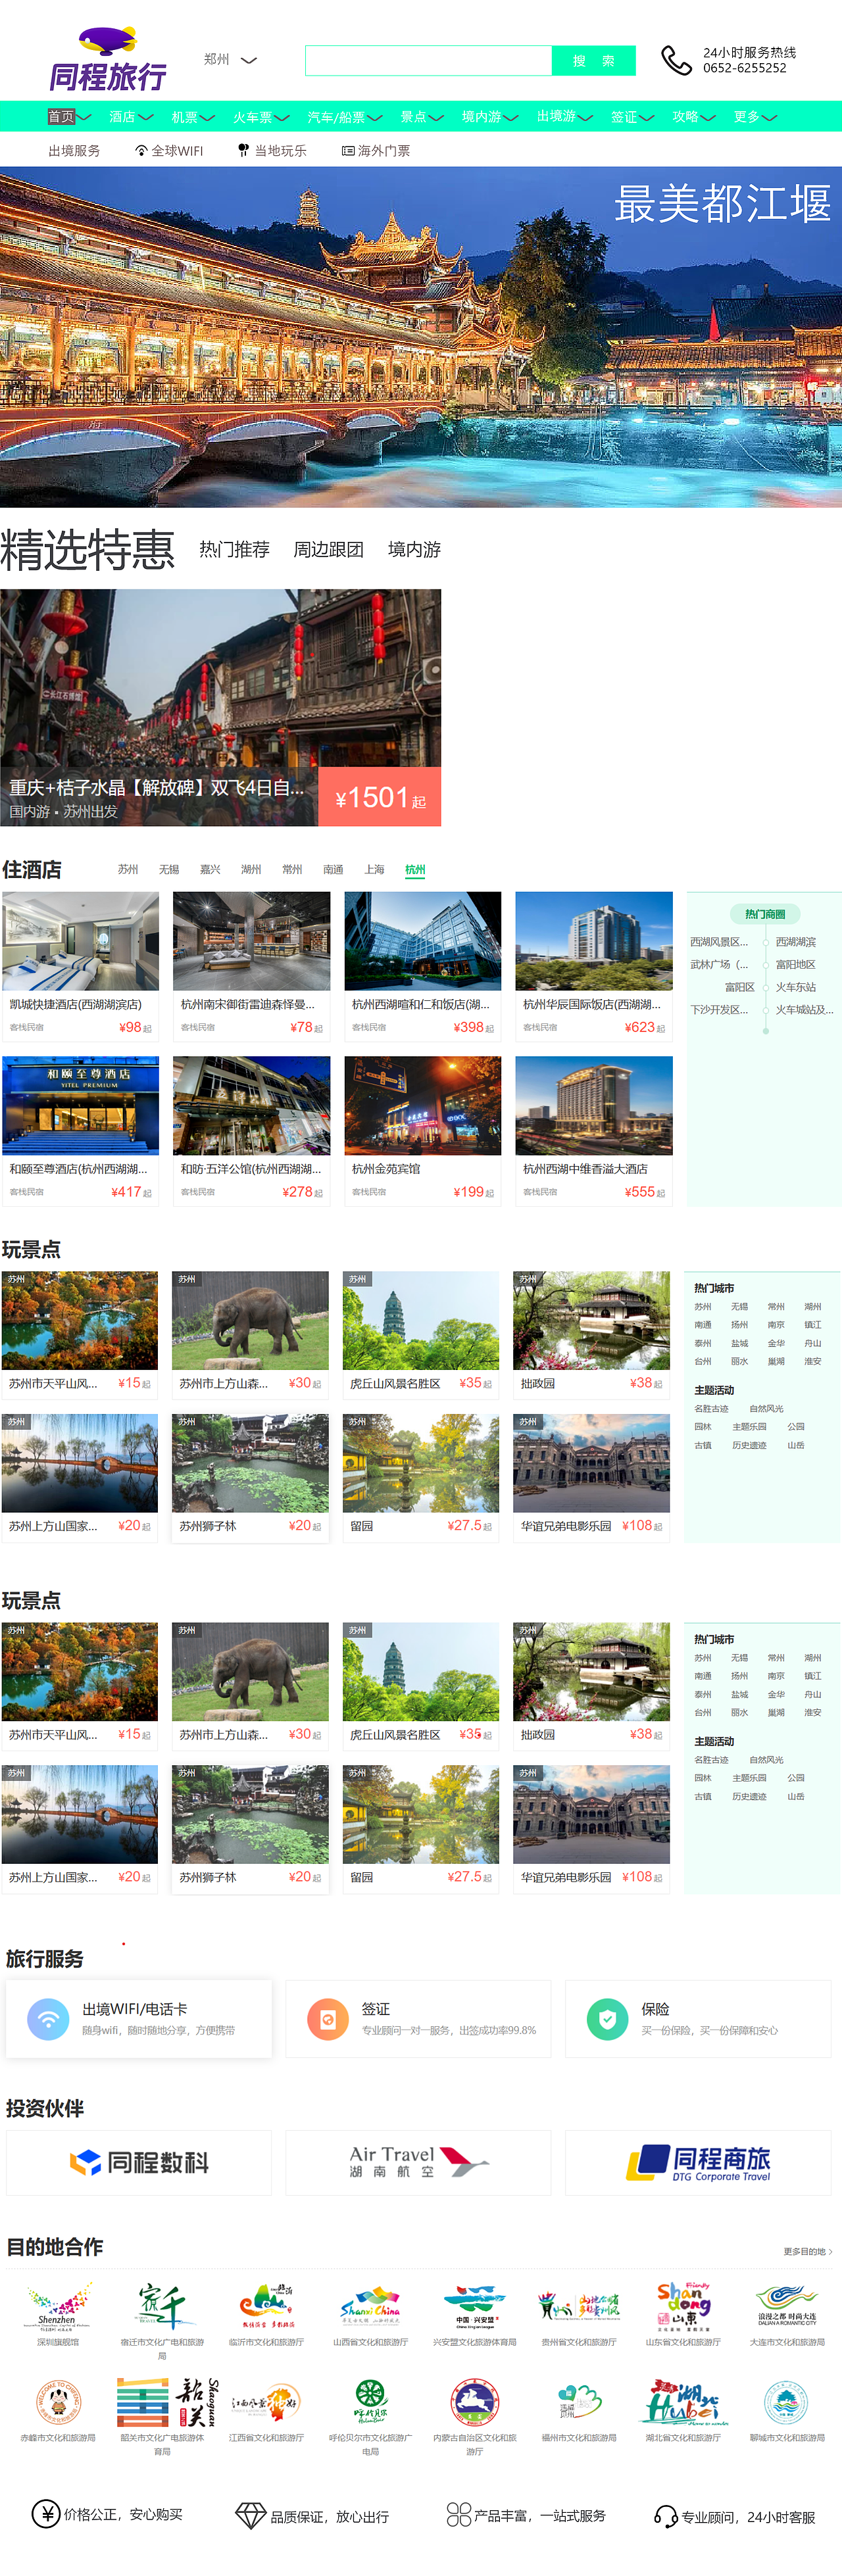842x2576 pixels.
Task: Click the phone hotline icon
Action: click(x=676, y=61)
